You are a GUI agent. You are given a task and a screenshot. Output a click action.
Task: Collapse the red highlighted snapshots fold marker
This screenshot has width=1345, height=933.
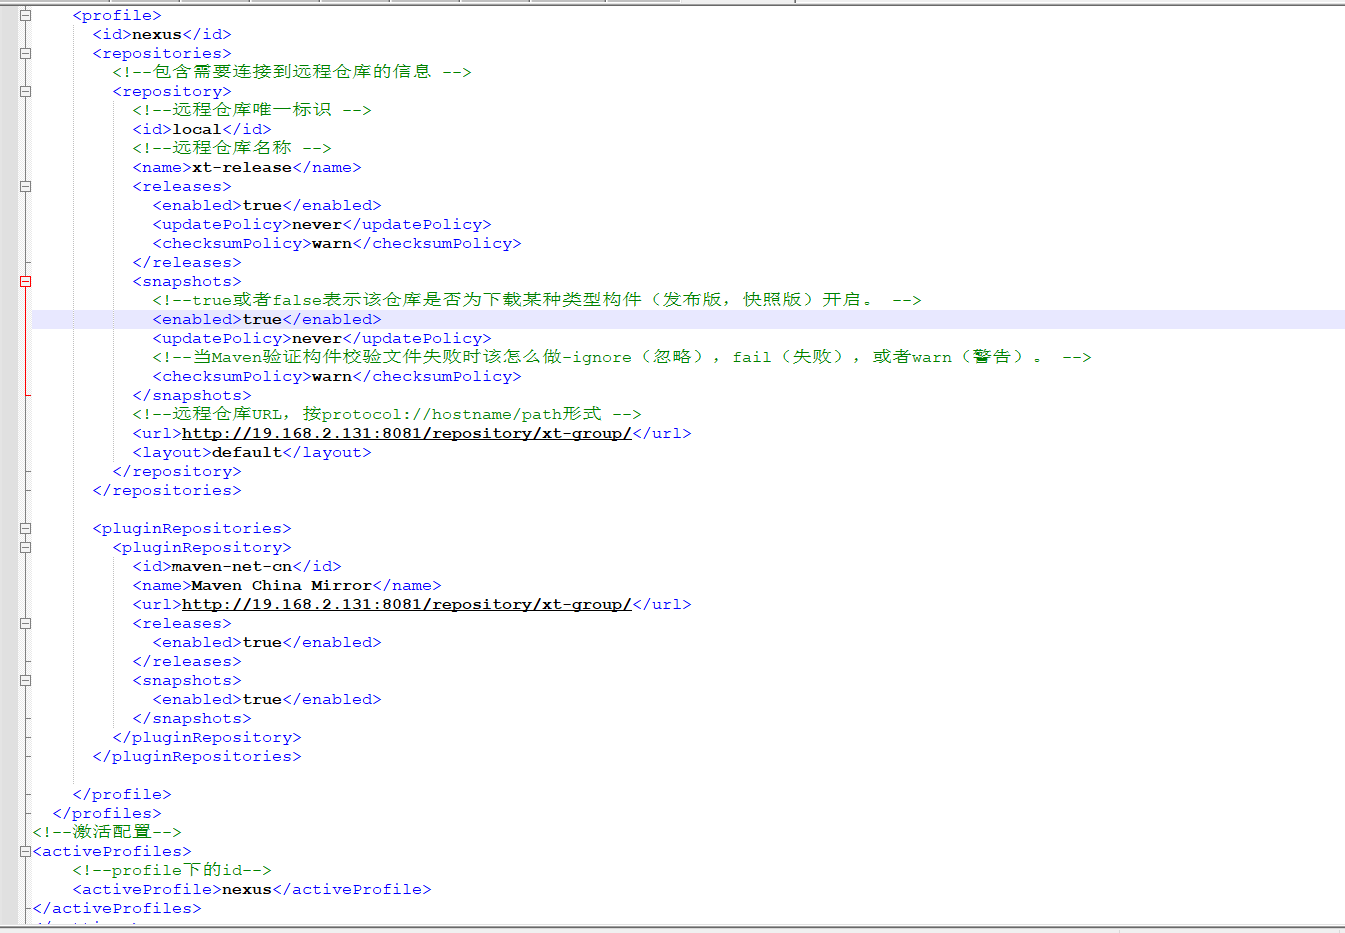25,281
